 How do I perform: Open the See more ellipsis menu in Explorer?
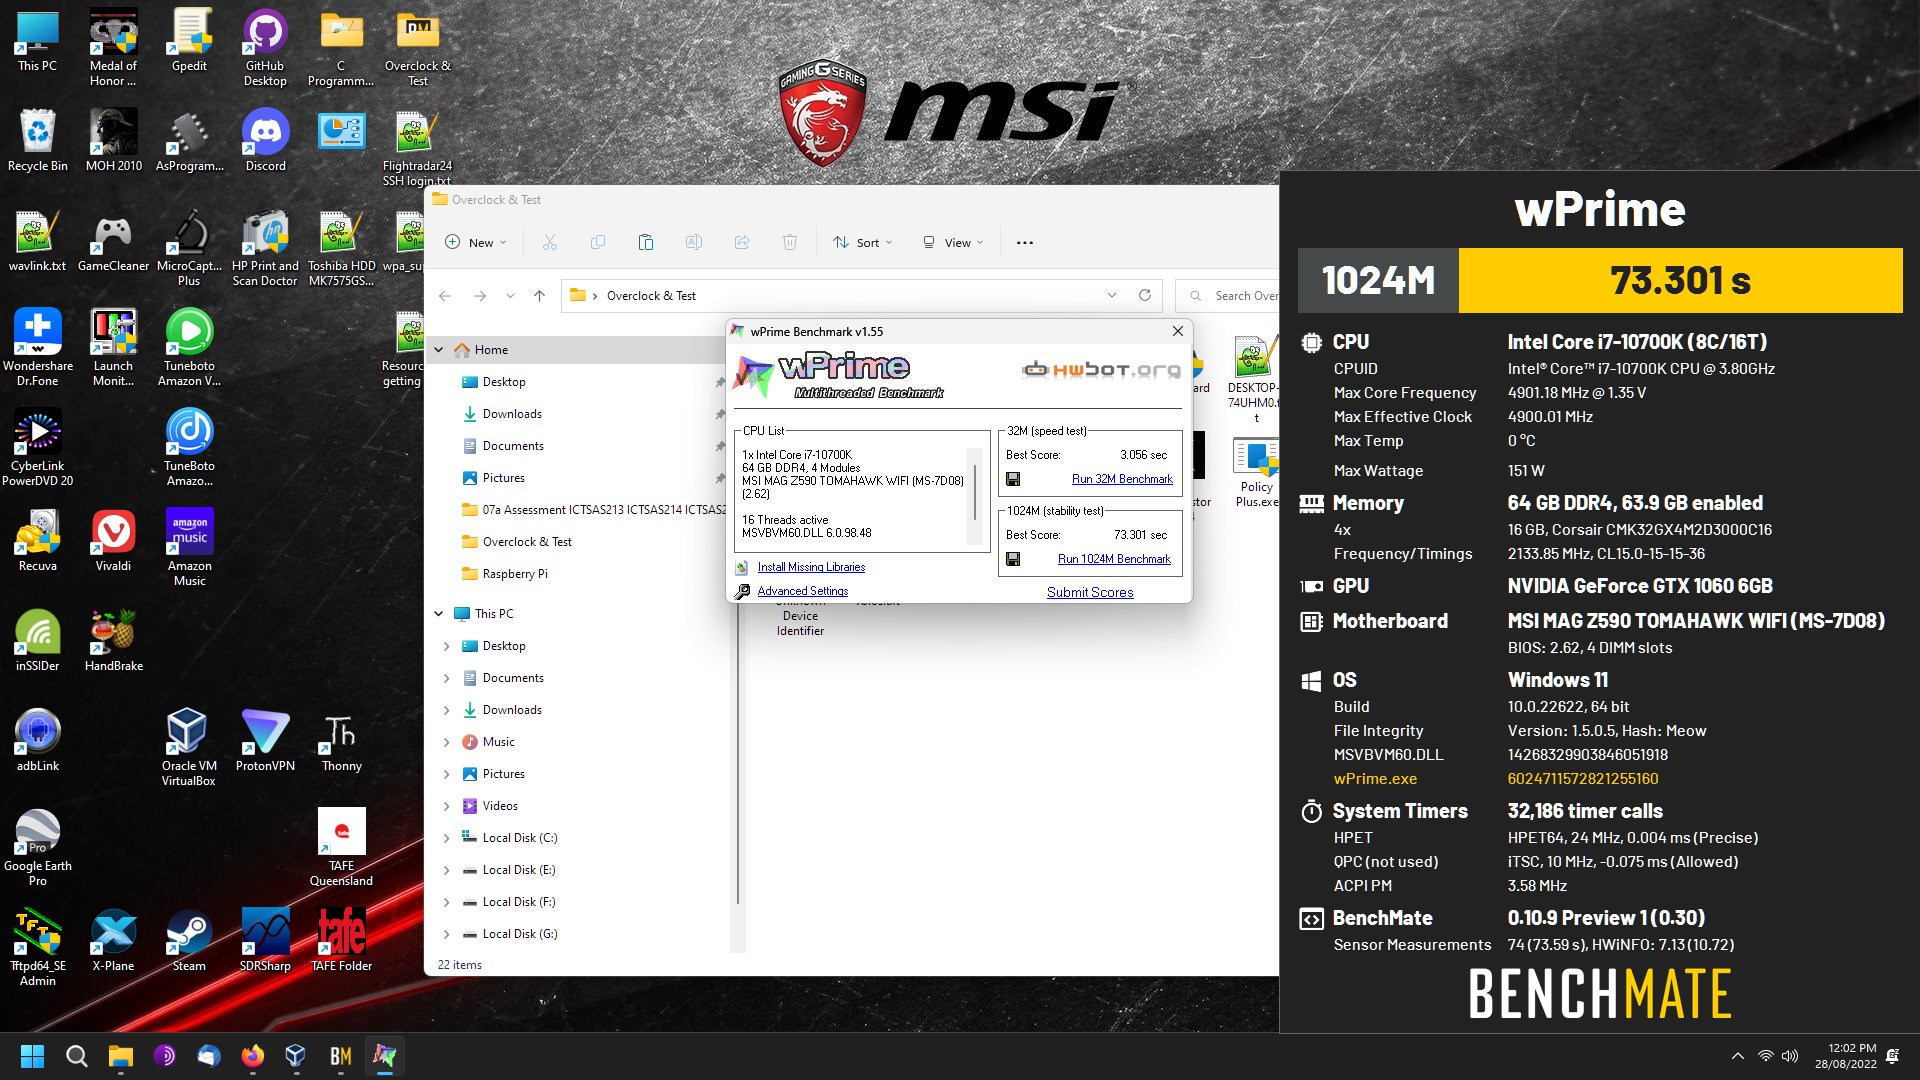click(x=1024, y=242)
